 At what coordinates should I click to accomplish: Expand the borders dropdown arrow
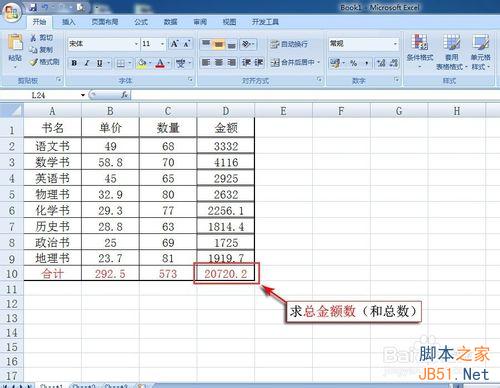coord(129,63)
